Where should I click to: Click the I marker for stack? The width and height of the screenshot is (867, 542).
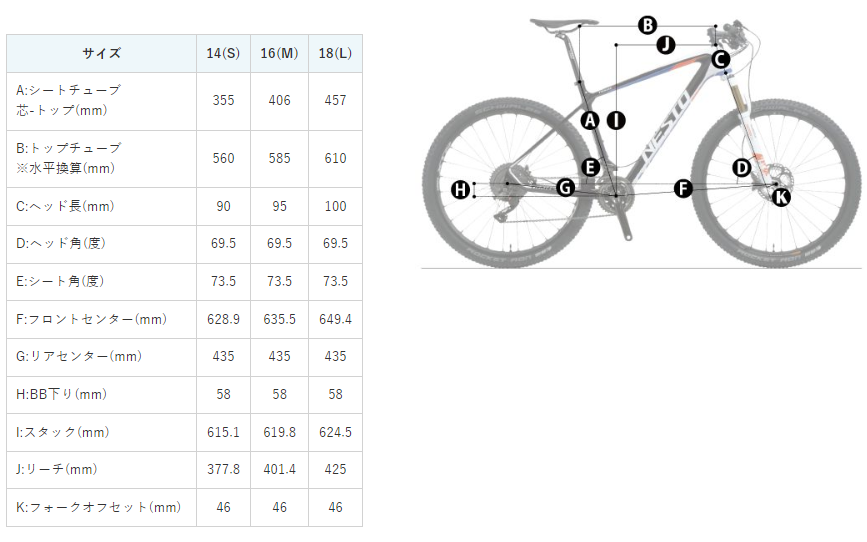(615, 120)
